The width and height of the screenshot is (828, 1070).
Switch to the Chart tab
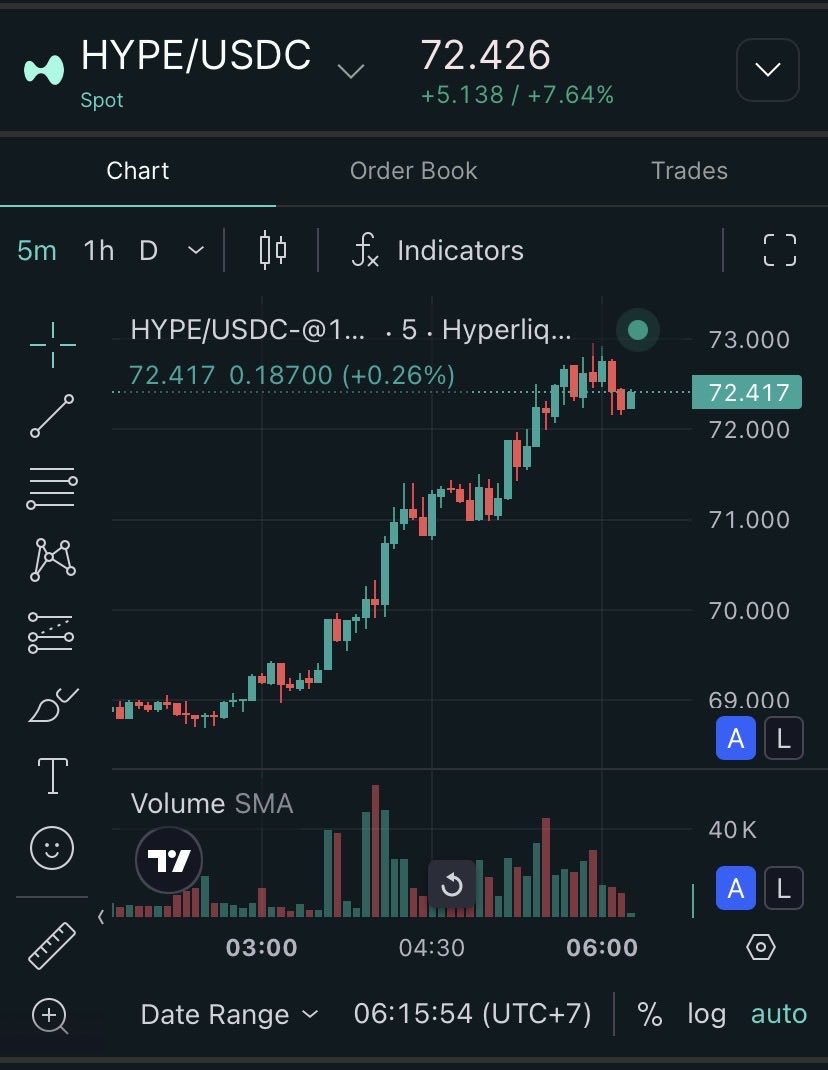point(138,171)
